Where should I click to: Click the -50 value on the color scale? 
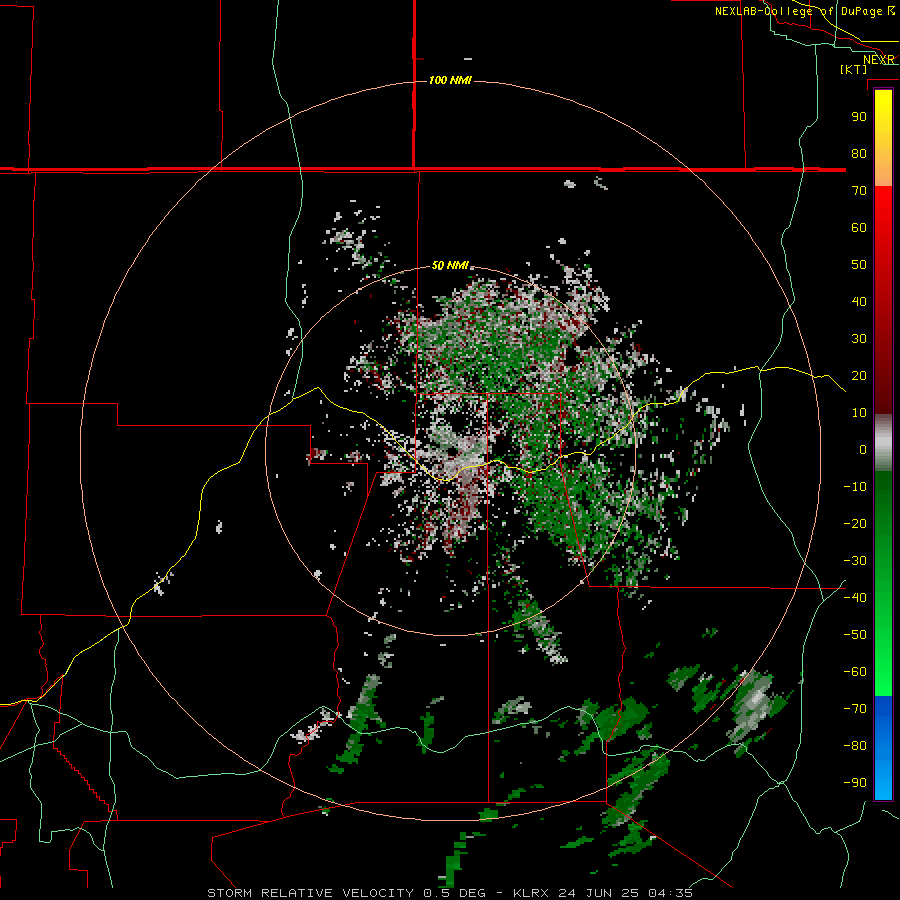pyautogui.click(x=855, y=635)
